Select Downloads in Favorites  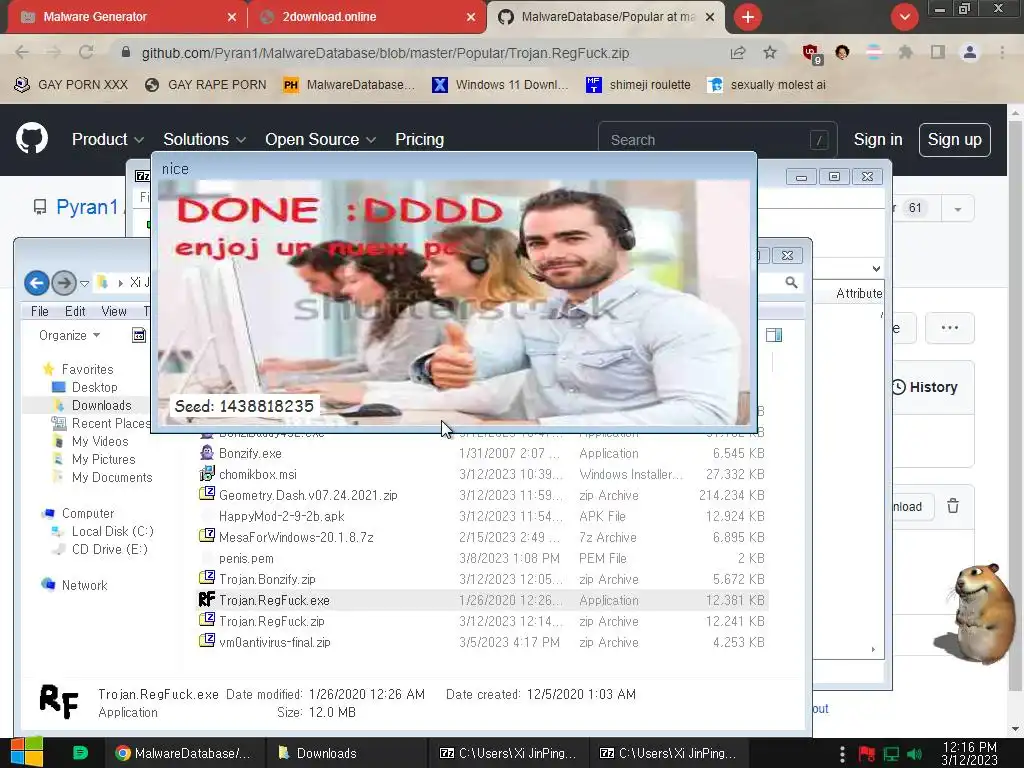[x=101, y=405]
